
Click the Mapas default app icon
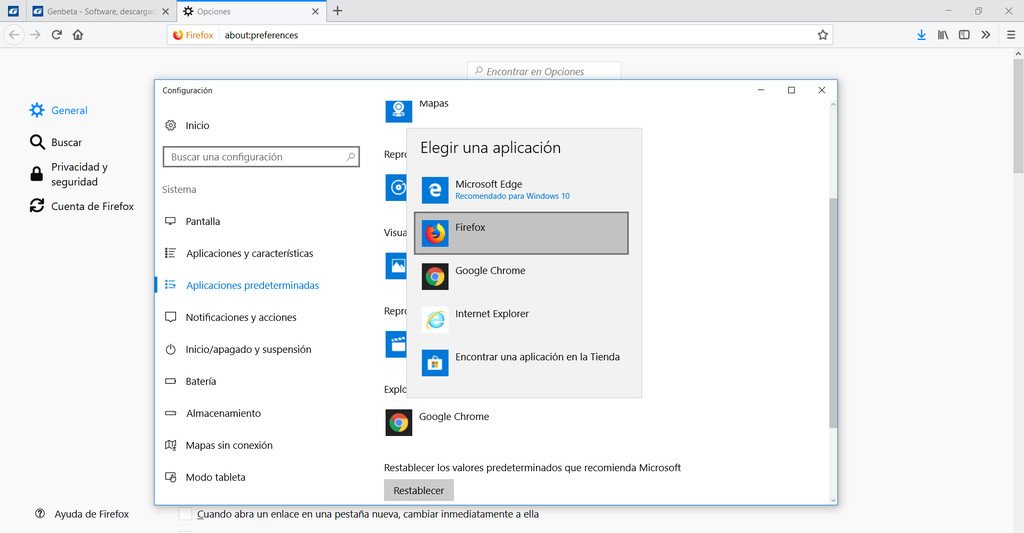[398, 110]
